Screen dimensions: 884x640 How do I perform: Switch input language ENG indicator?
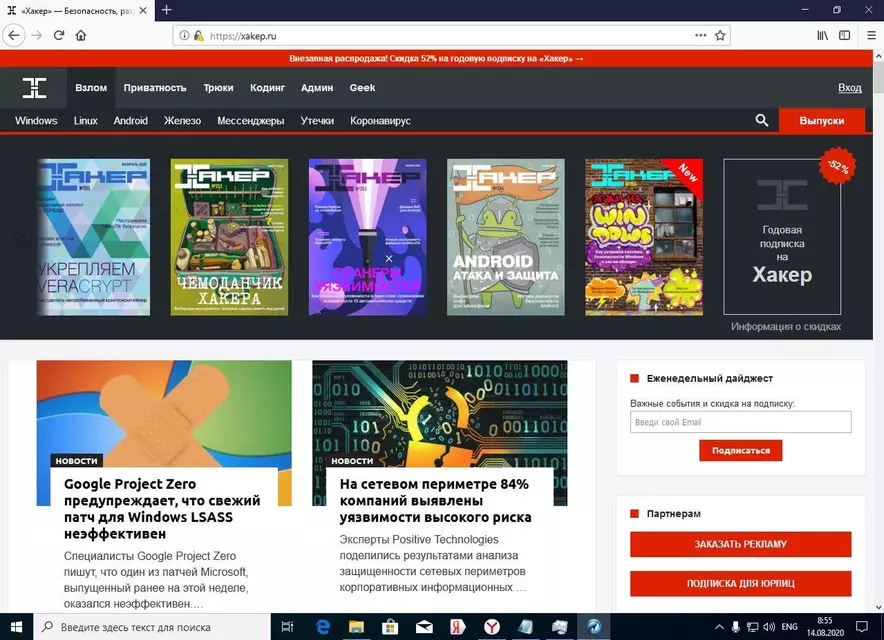[x=789, y=627]
